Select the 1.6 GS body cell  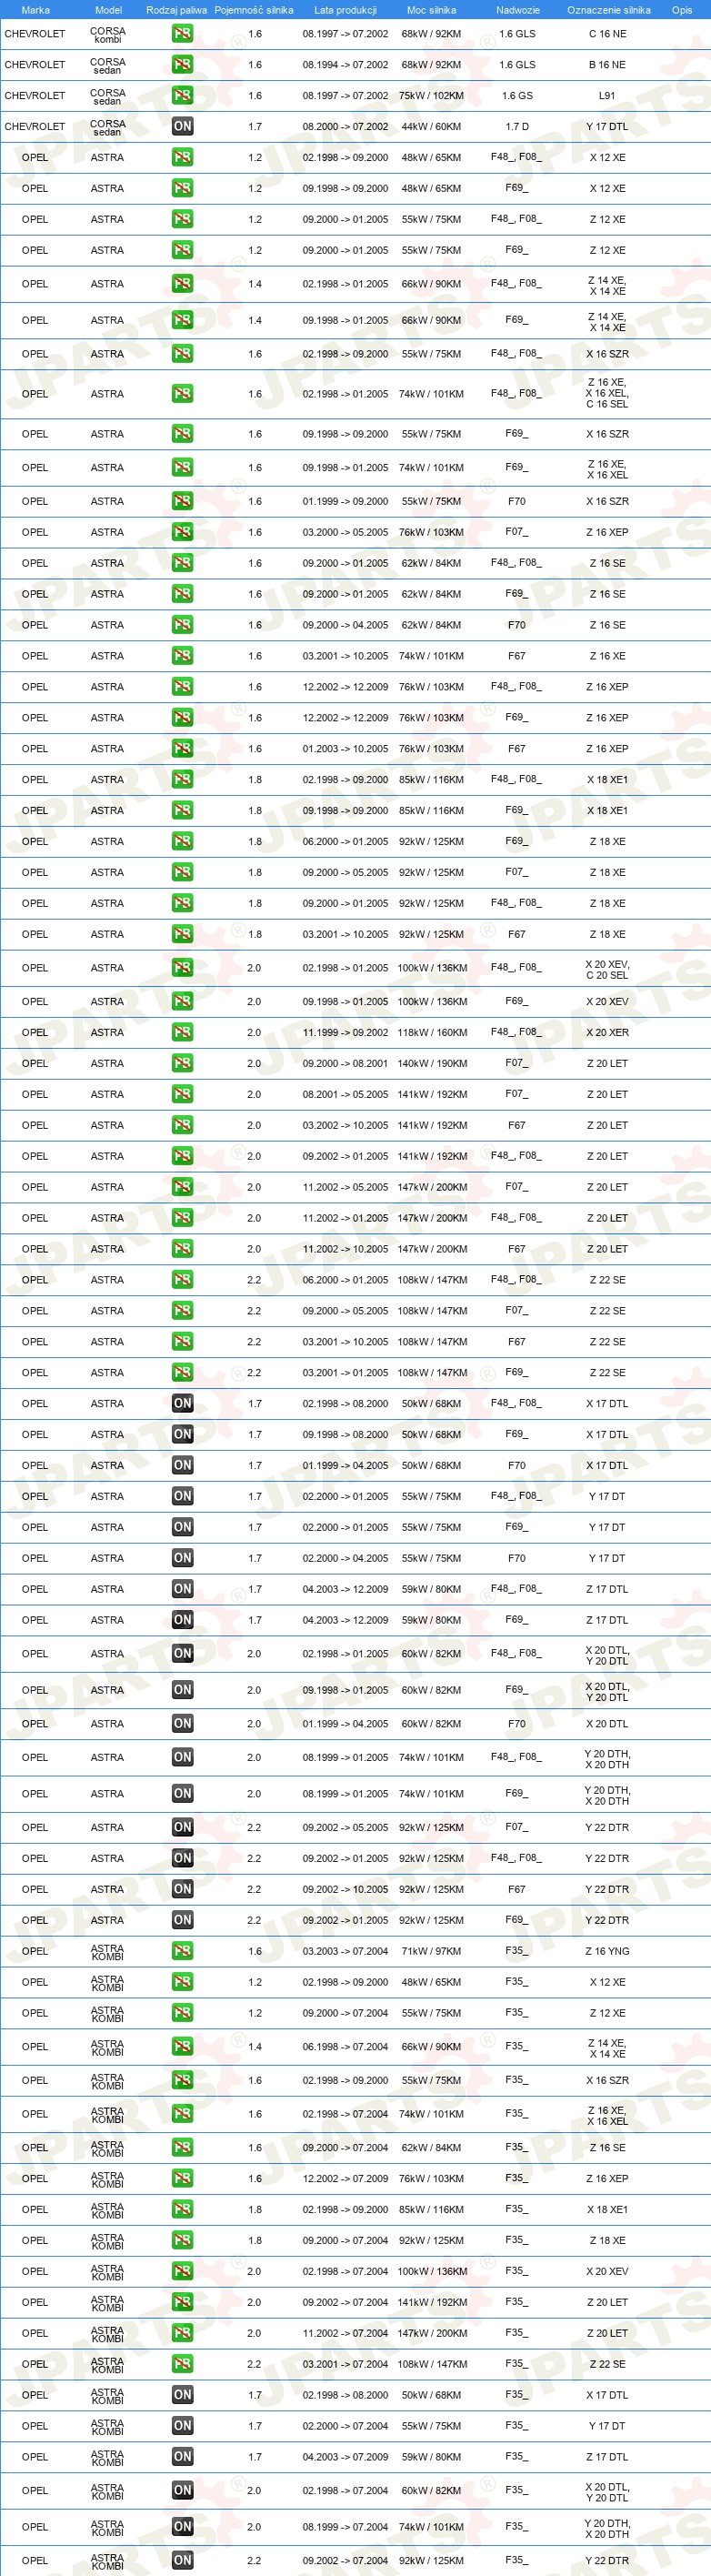click(517, 96)
